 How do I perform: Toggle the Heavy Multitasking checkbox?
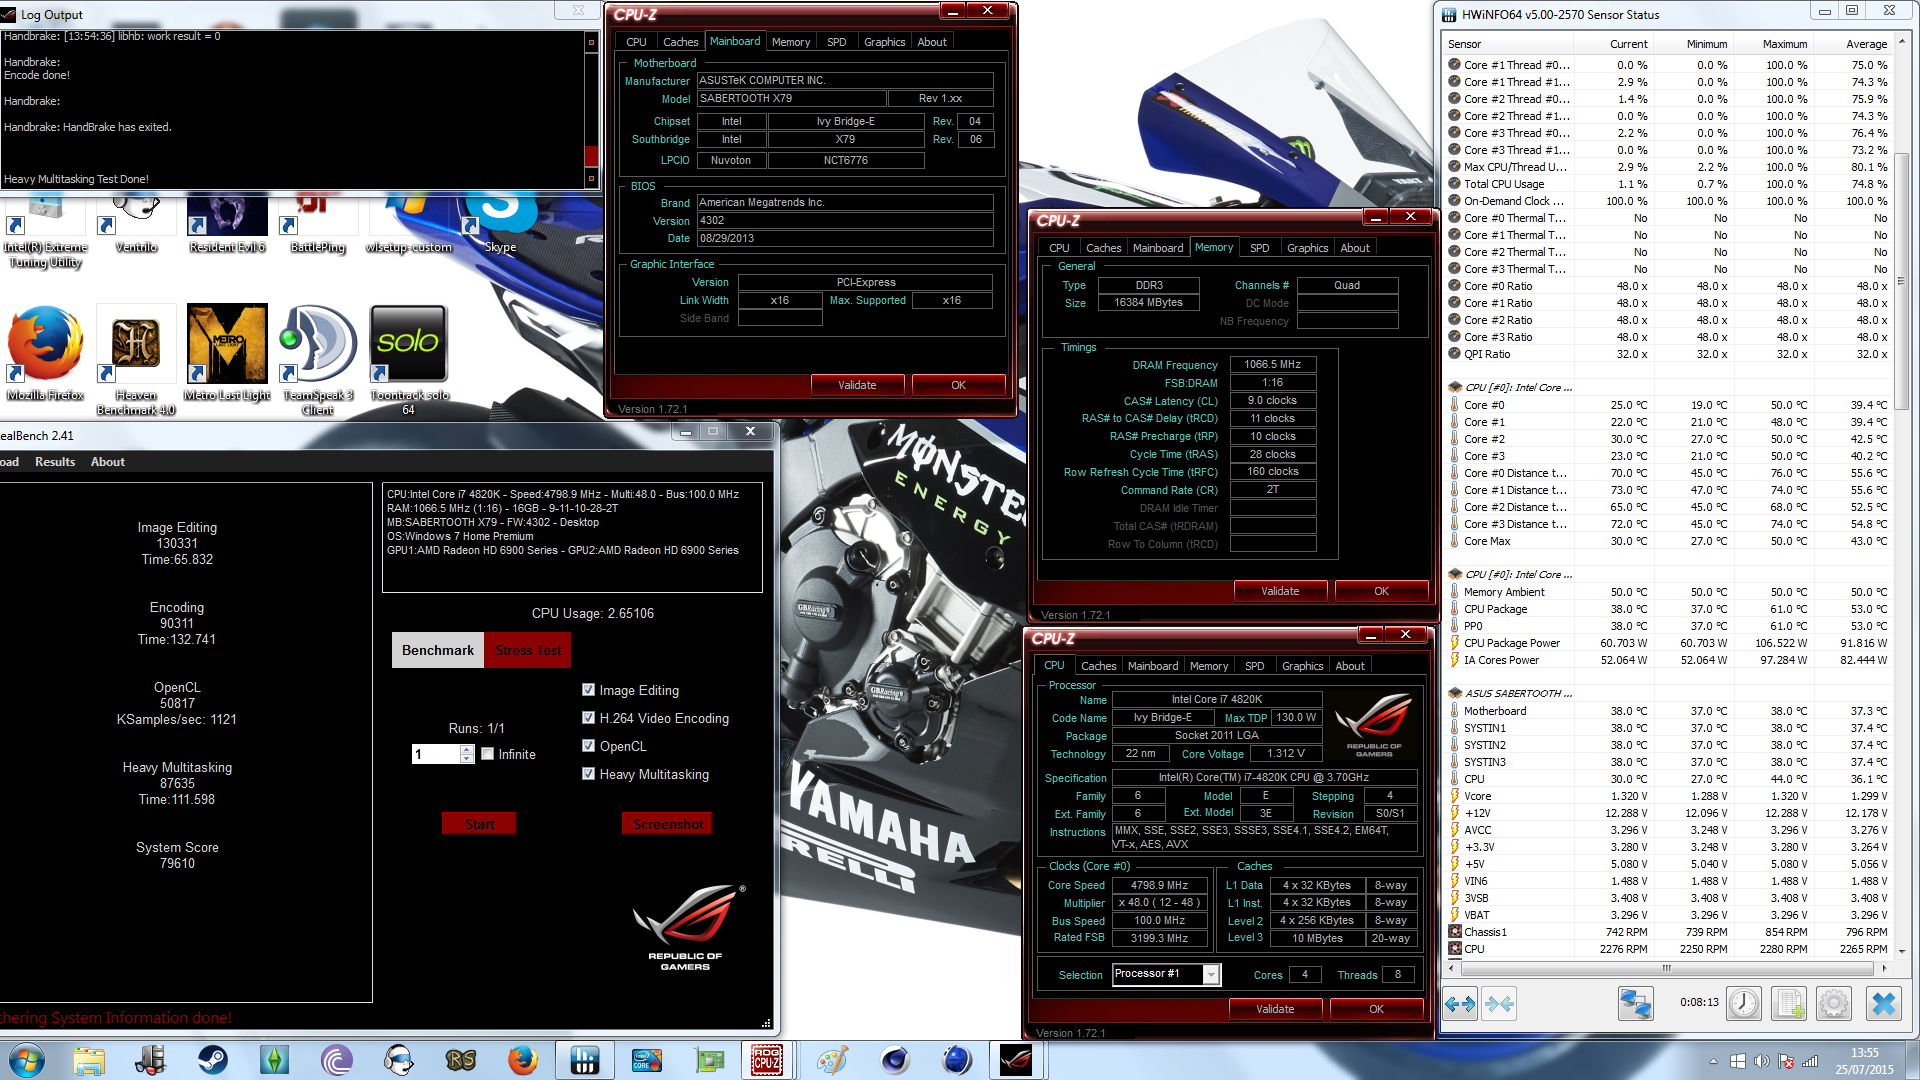[x=588, y=774]
